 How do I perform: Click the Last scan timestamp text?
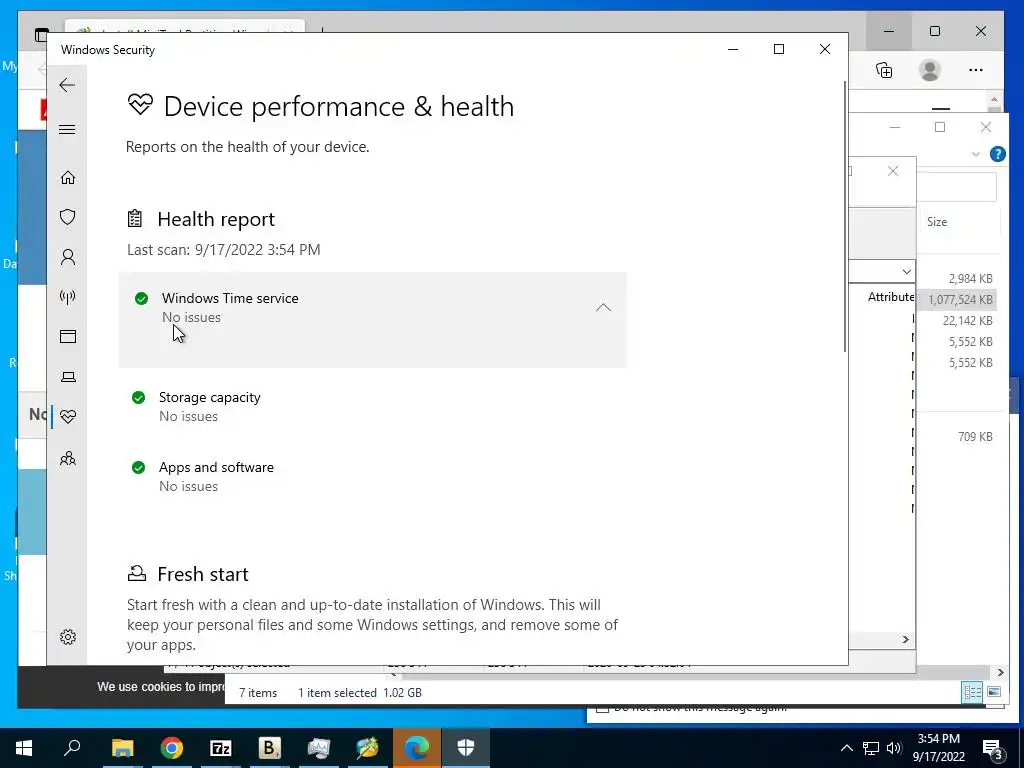223,249
